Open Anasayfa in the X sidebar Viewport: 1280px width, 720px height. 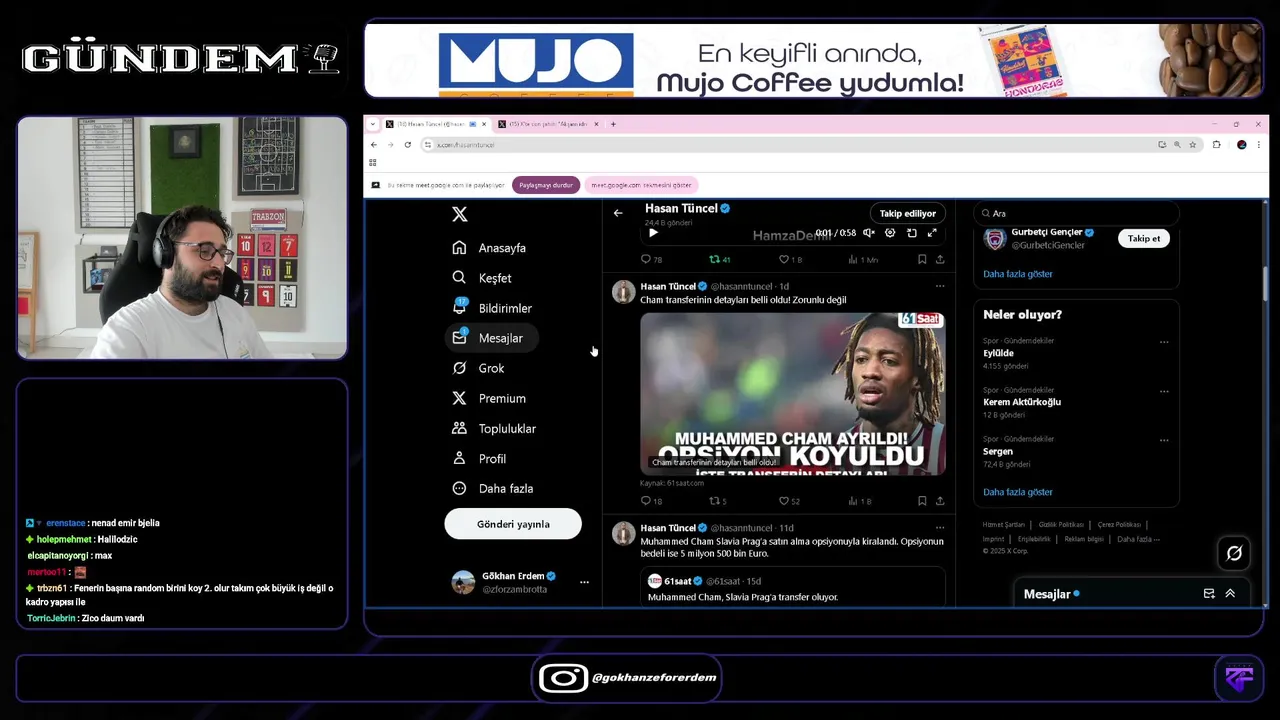coord(489,248)
